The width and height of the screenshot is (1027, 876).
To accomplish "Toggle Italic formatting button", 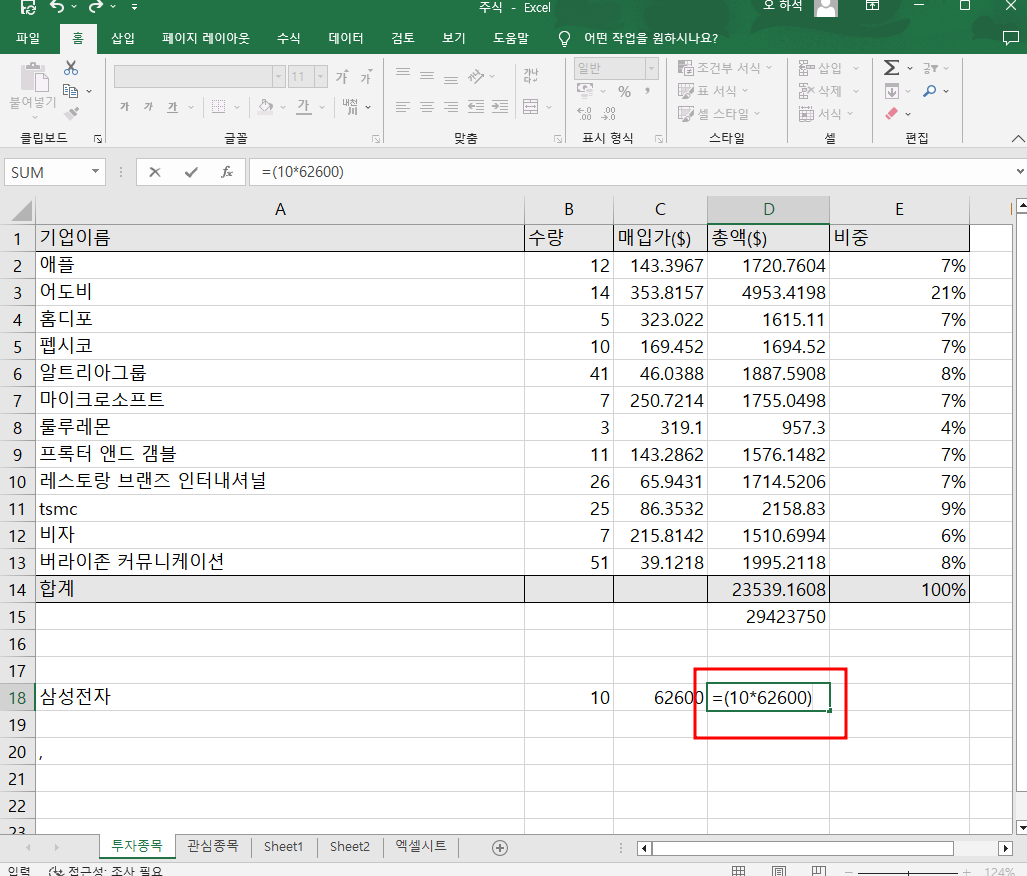I will click(x=149, y=106).
